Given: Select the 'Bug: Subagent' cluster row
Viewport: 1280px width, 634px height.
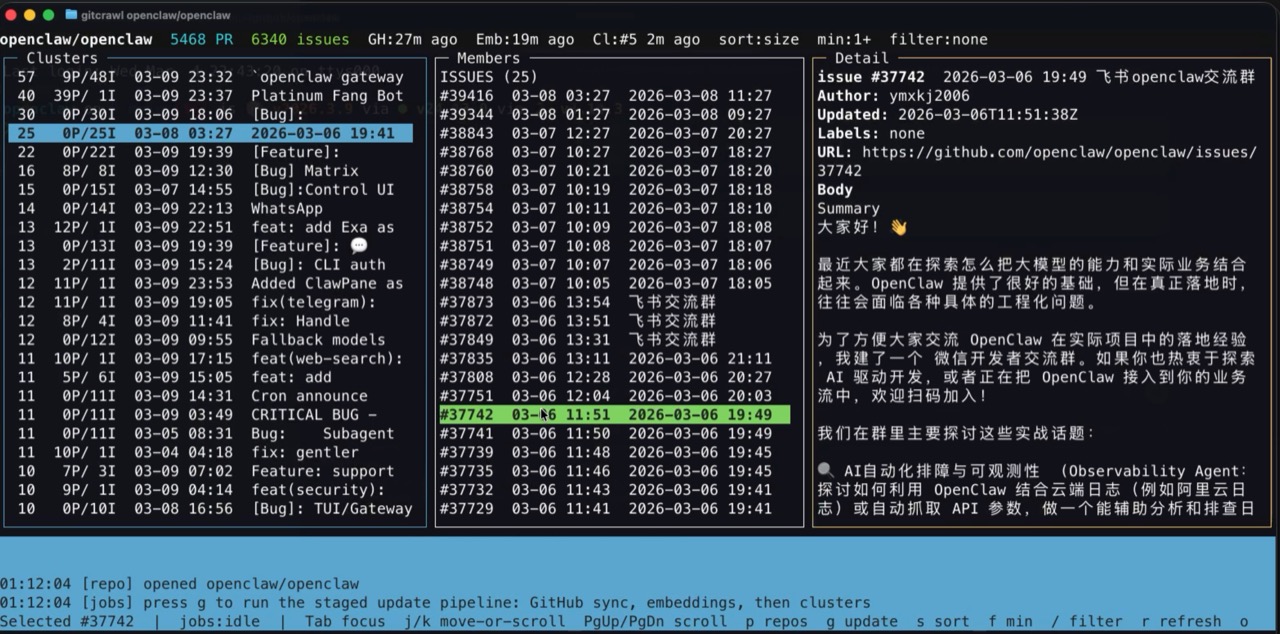Looking at the screenshot, I should pos(210,434).
